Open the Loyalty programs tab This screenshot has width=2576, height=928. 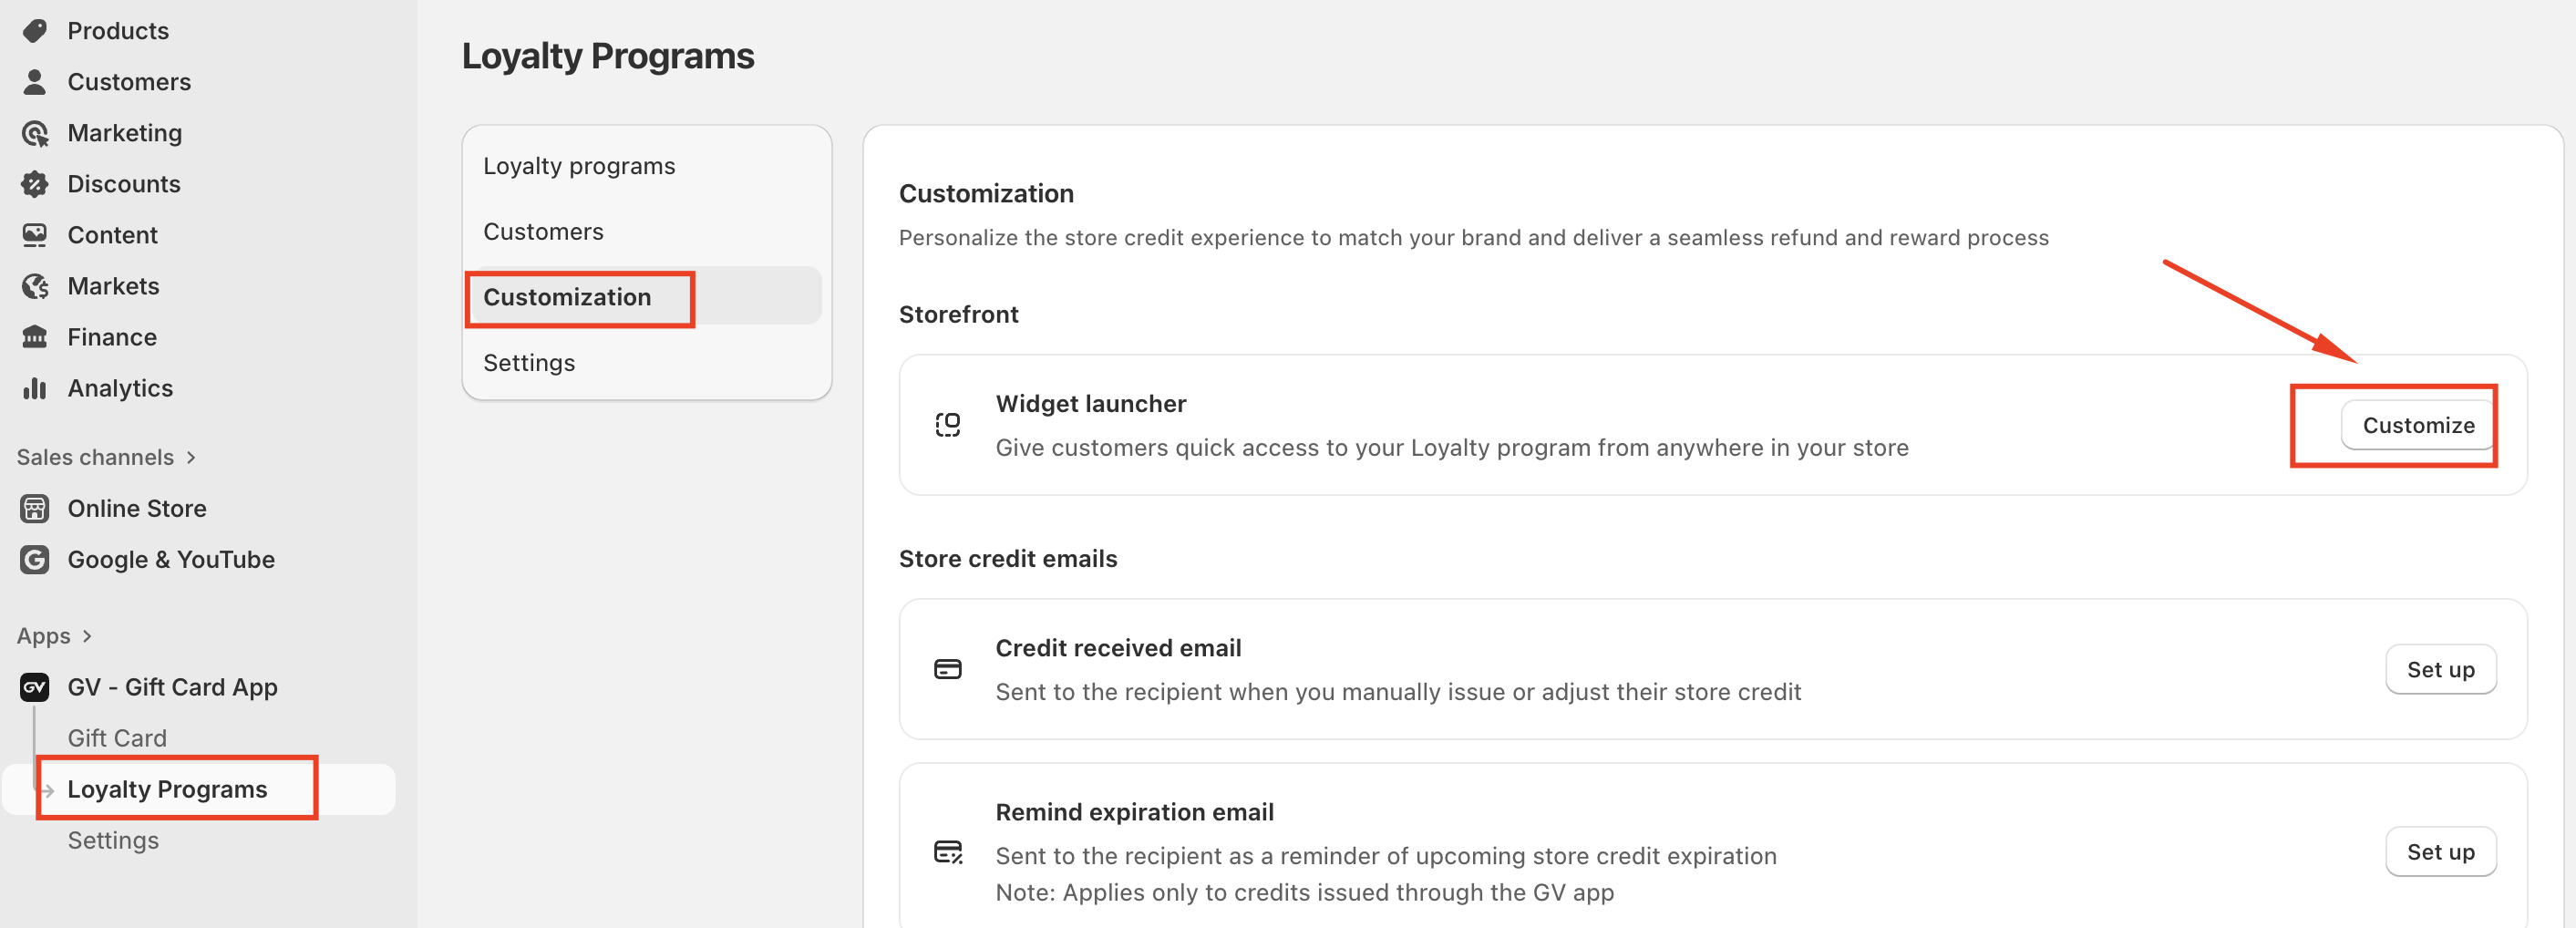579,166
